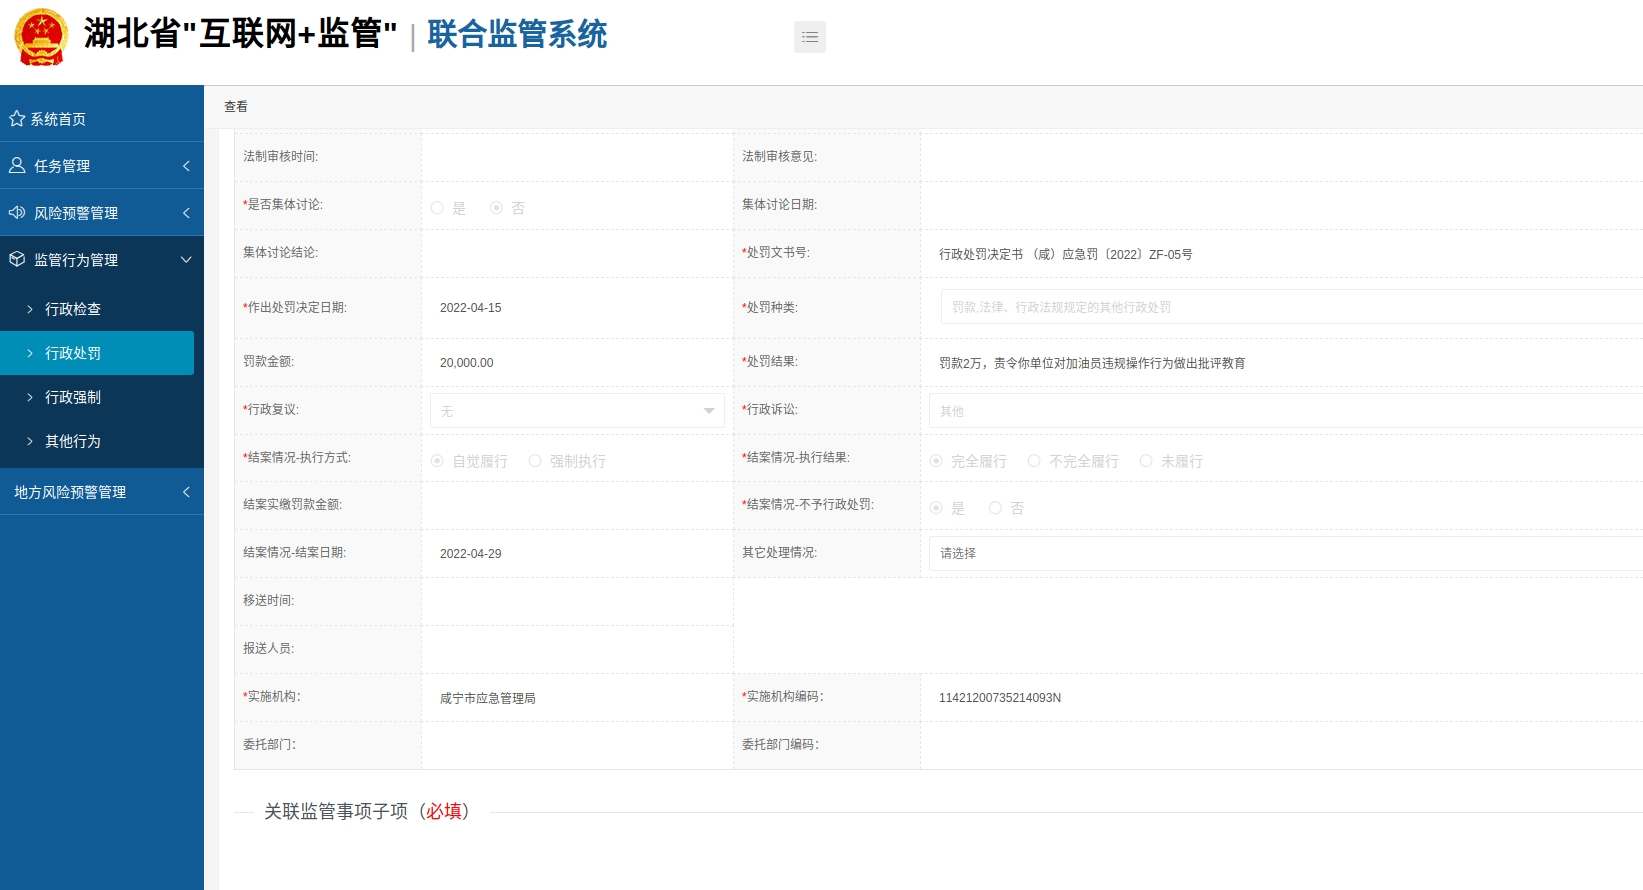Open 系统首页 in the sidebar
Image resolution: width=1643 pixels, height=890 pixels.
coord(102,119)
